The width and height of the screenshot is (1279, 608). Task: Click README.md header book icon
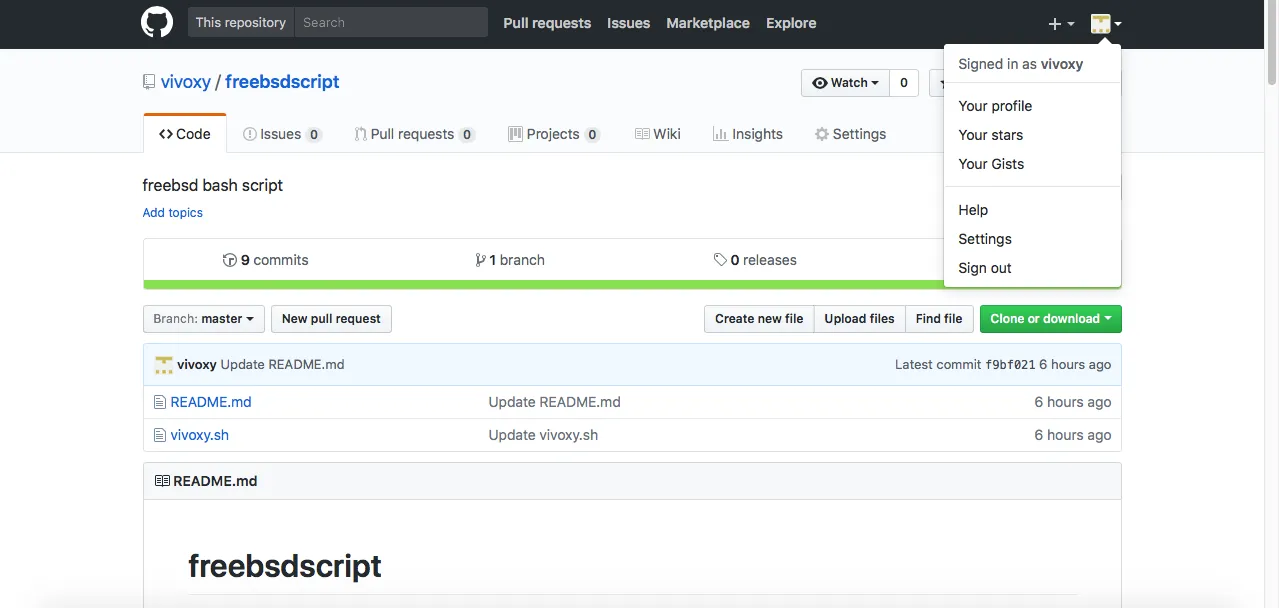pyautogui.click(x=162, y=481)
